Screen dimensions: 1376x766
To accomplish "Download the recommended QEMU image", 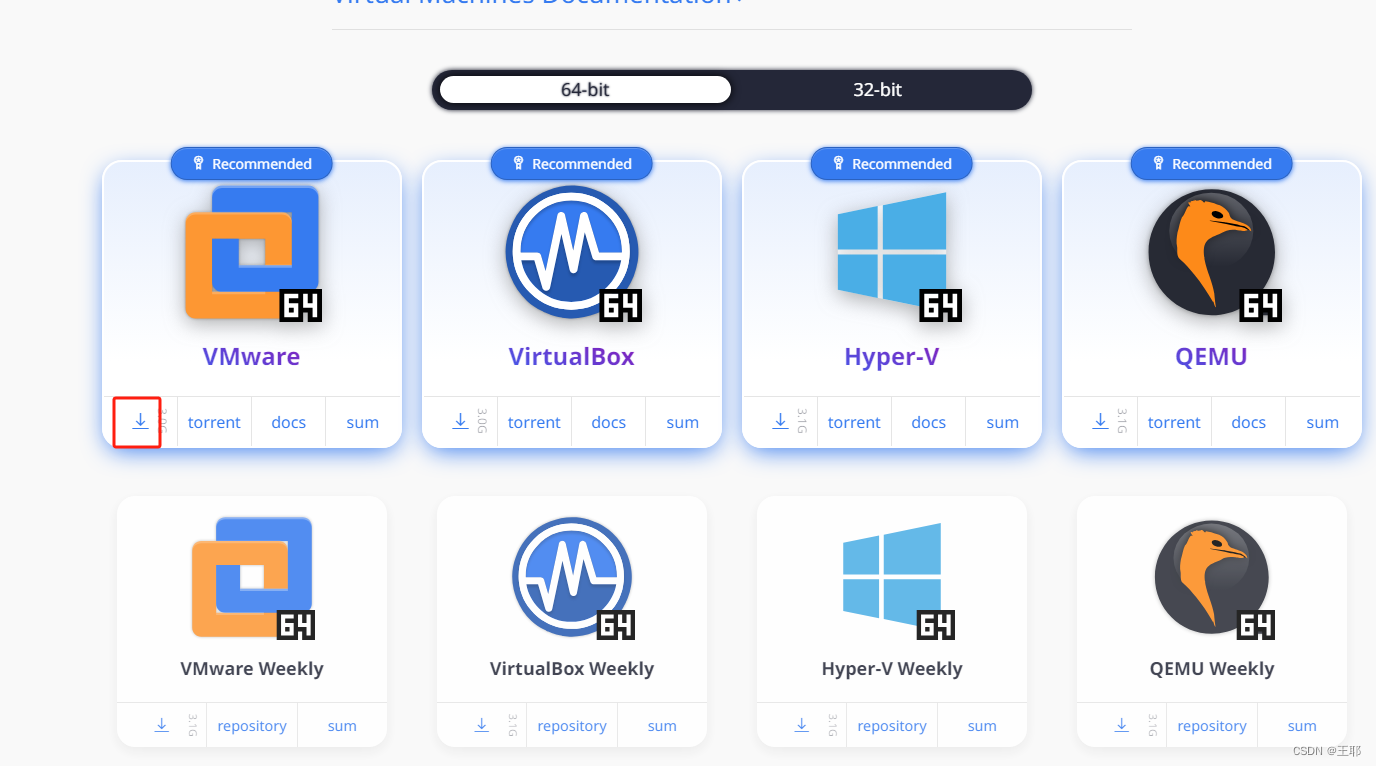I will (x=1101, y=421).
